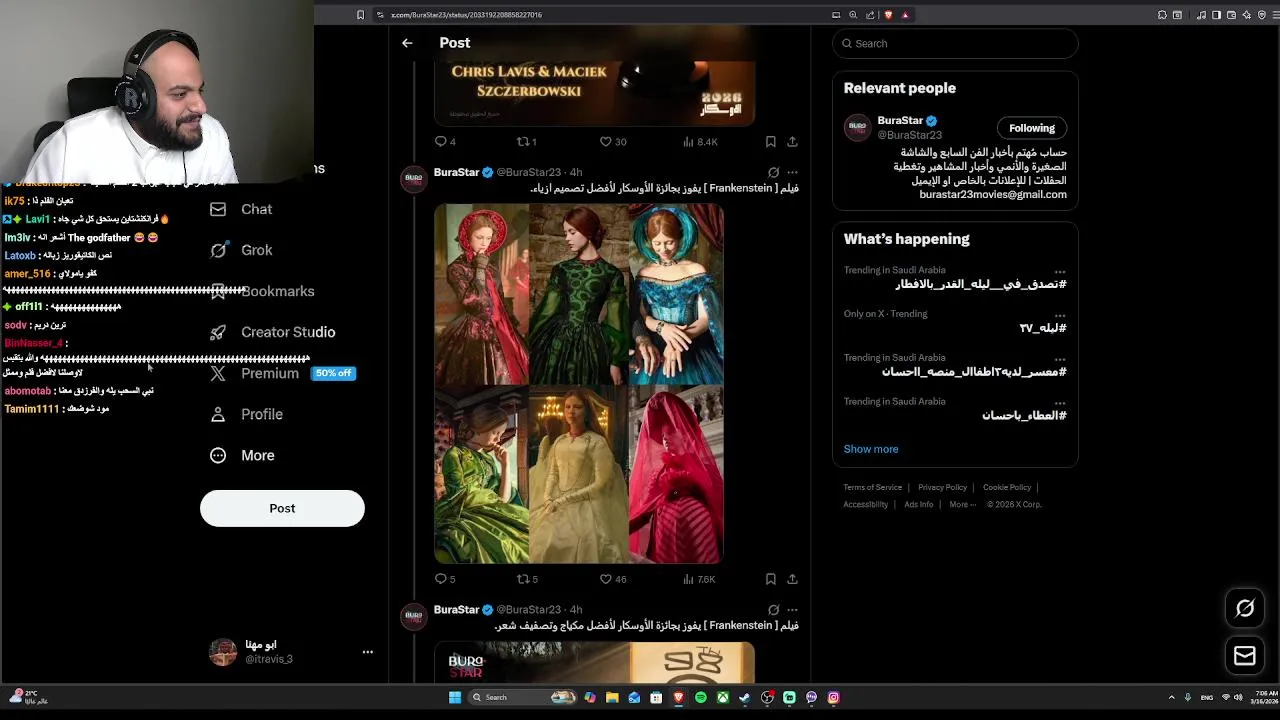This screenshot has width=1280, height=720.
Task: Go back using the Post arrow
Action: coord(407,43)
